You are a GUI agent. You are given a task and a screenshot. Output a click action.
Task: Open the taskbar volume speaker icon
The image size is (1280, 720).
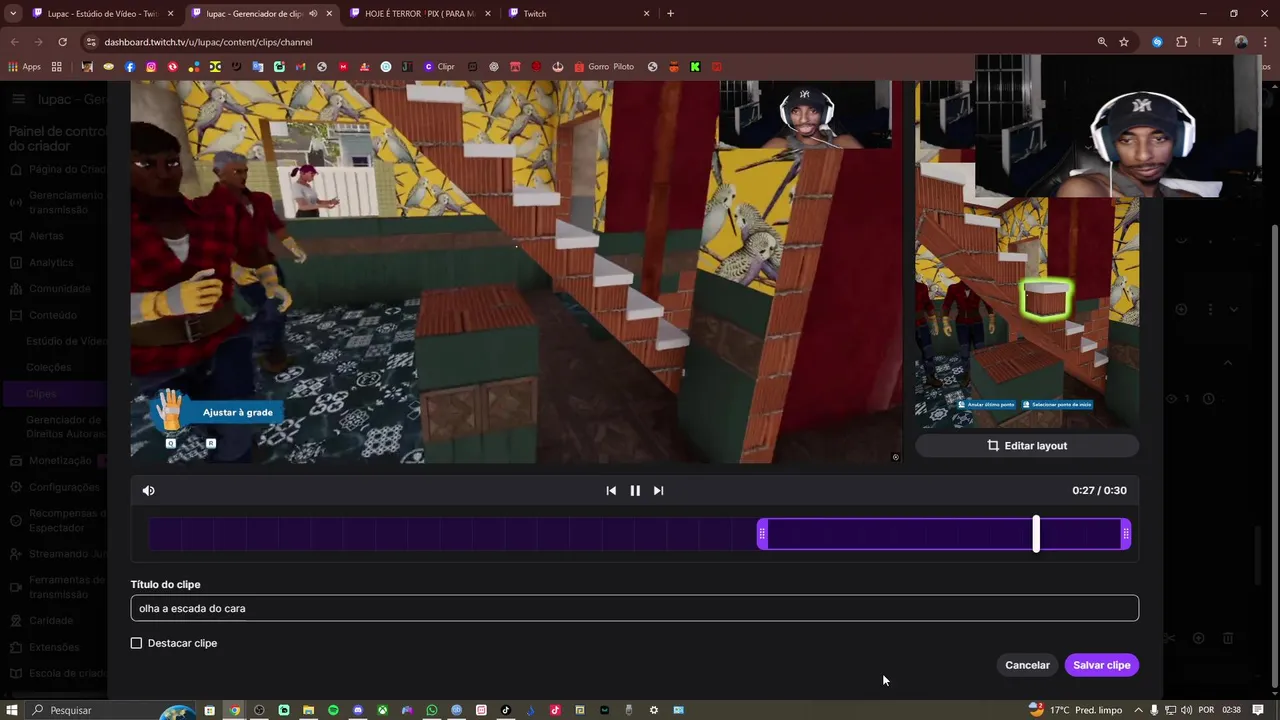(x=1188, y=710)
